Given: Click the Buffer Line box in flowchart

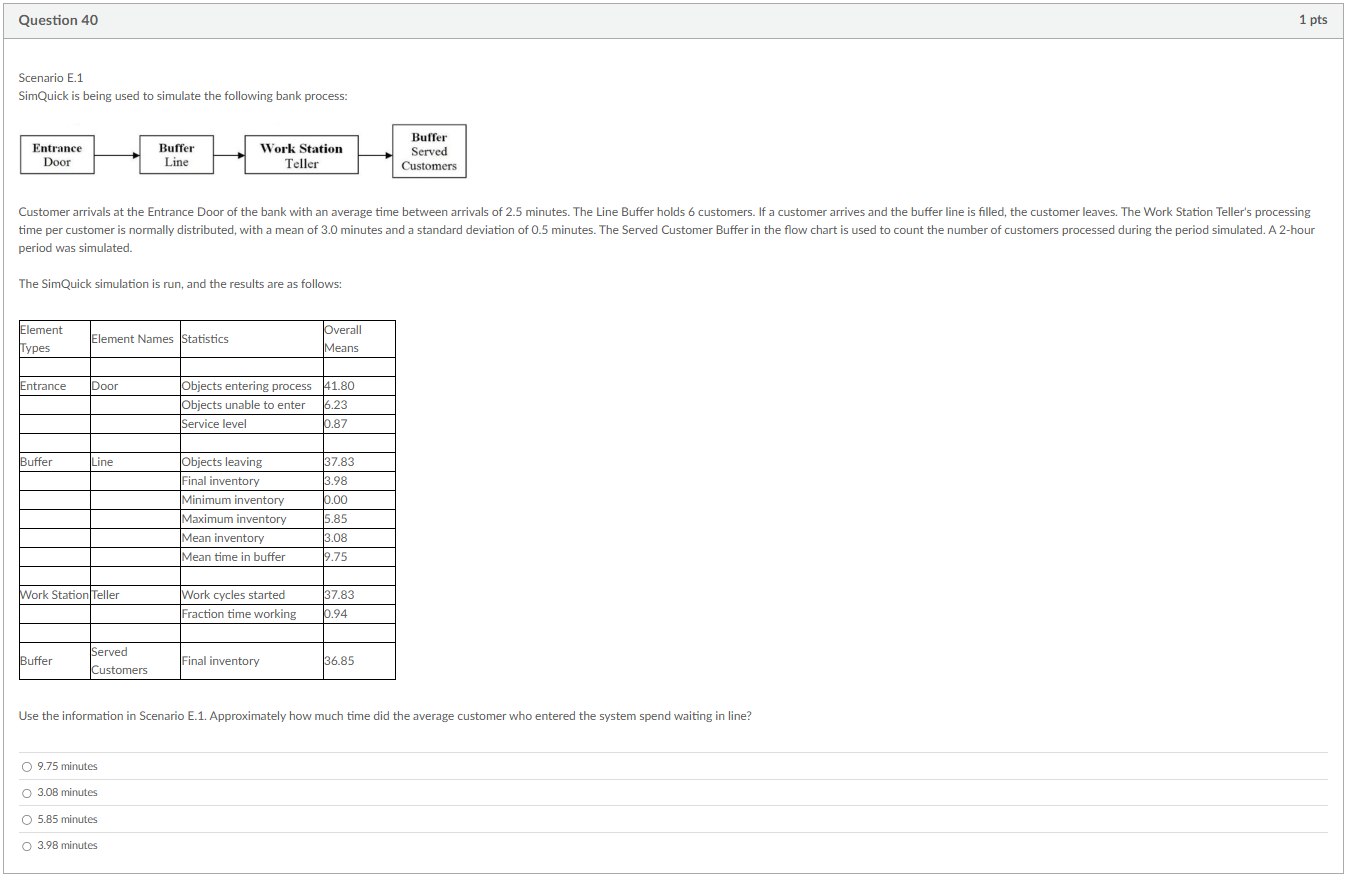Looking at the screenshot, I should point(177,155).
